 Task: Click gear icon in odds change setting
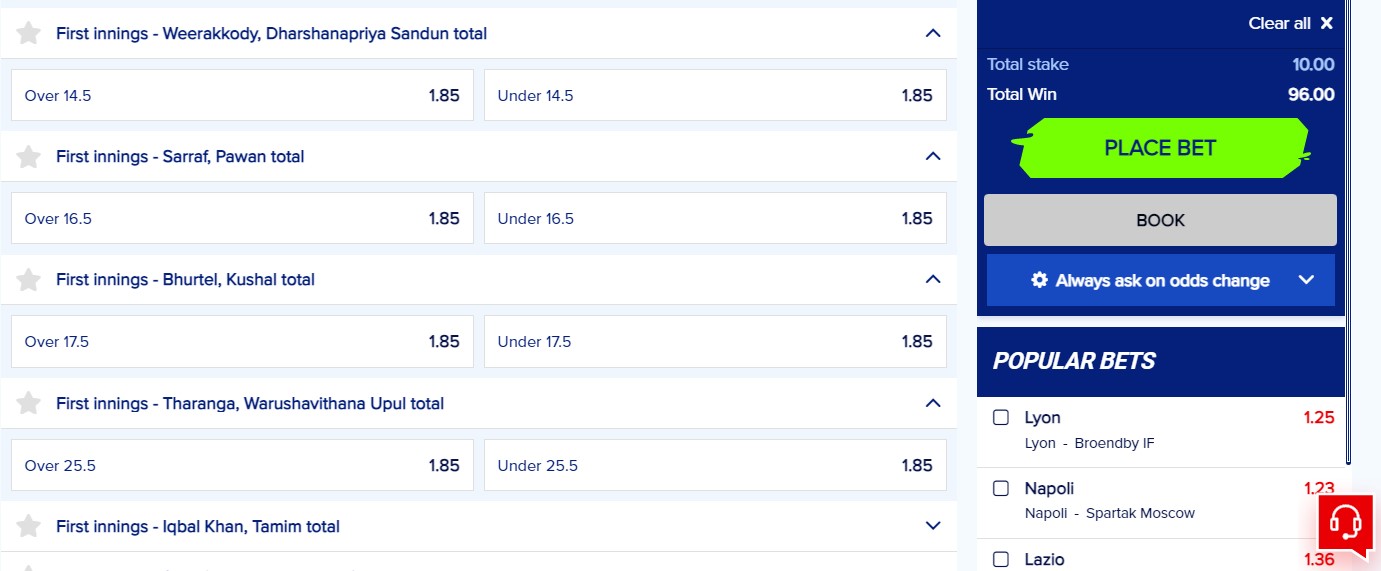point(1040,280)
